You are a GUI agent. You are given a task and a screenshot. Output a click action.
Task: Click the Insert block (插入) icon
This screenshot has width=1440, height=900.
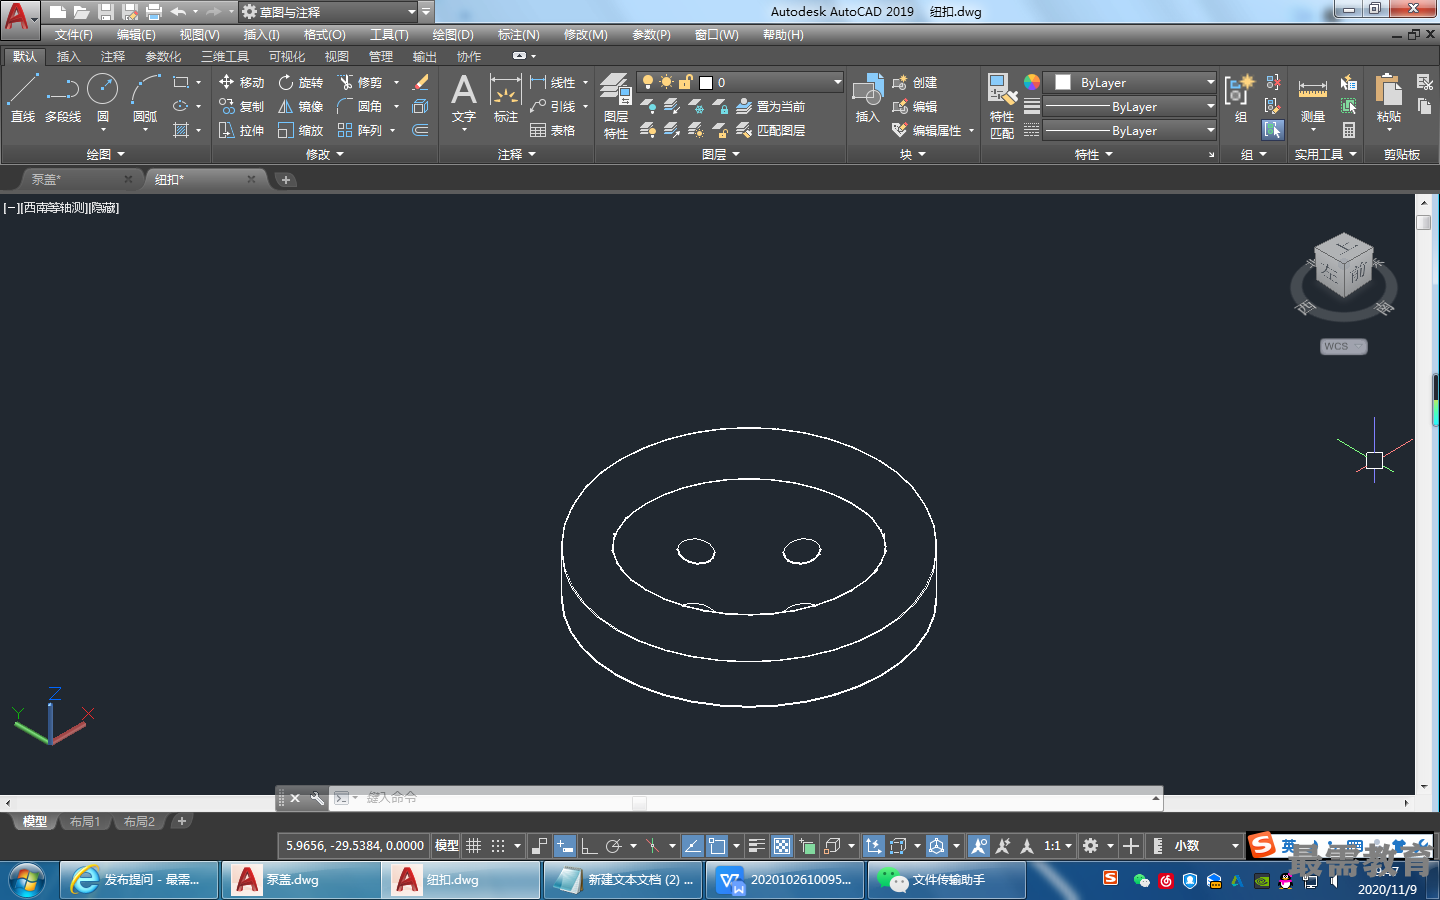(867, 98)
